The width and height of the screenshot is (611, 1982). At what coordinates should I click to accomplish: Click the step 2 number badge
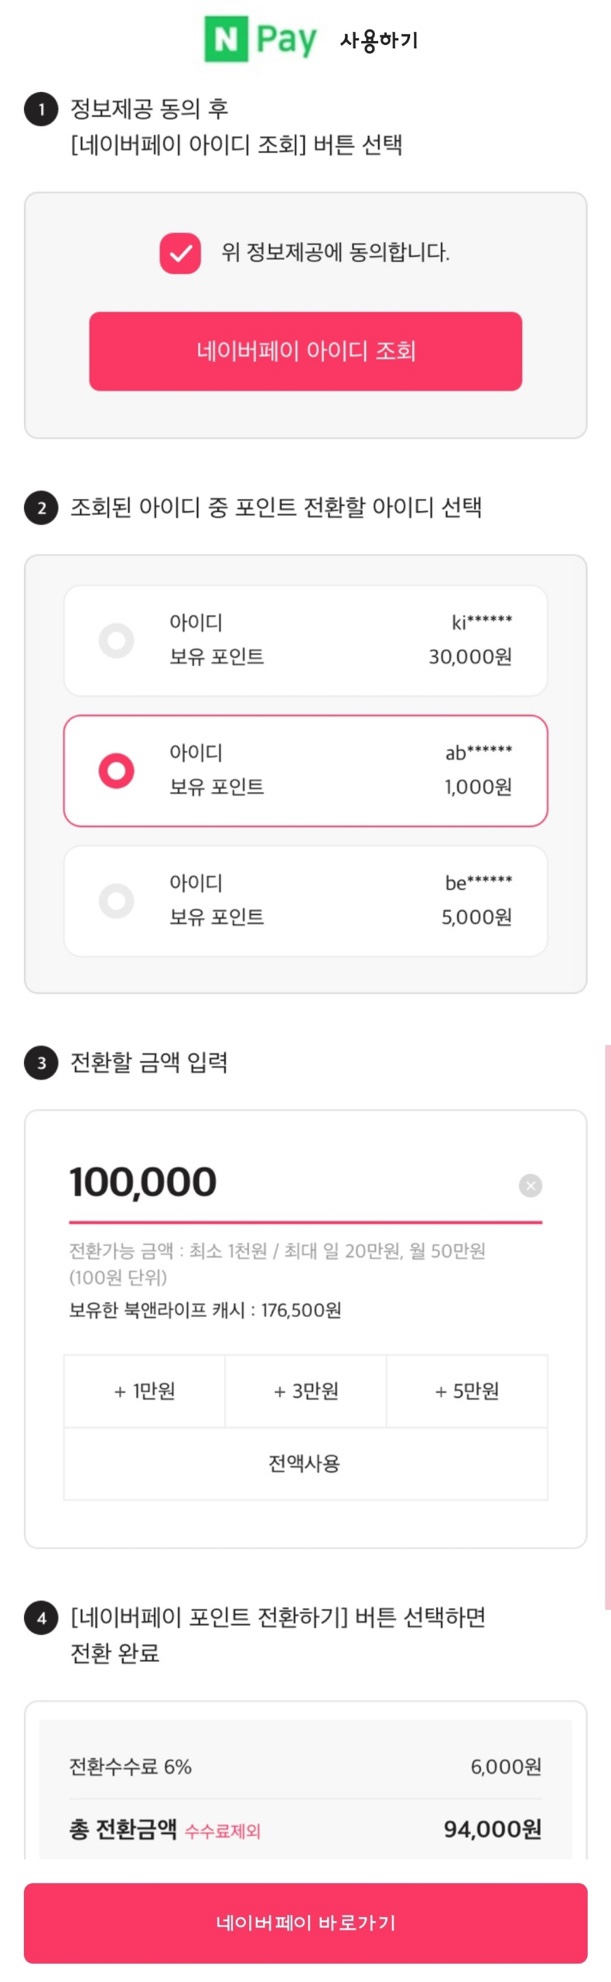[x=41, y=508]
